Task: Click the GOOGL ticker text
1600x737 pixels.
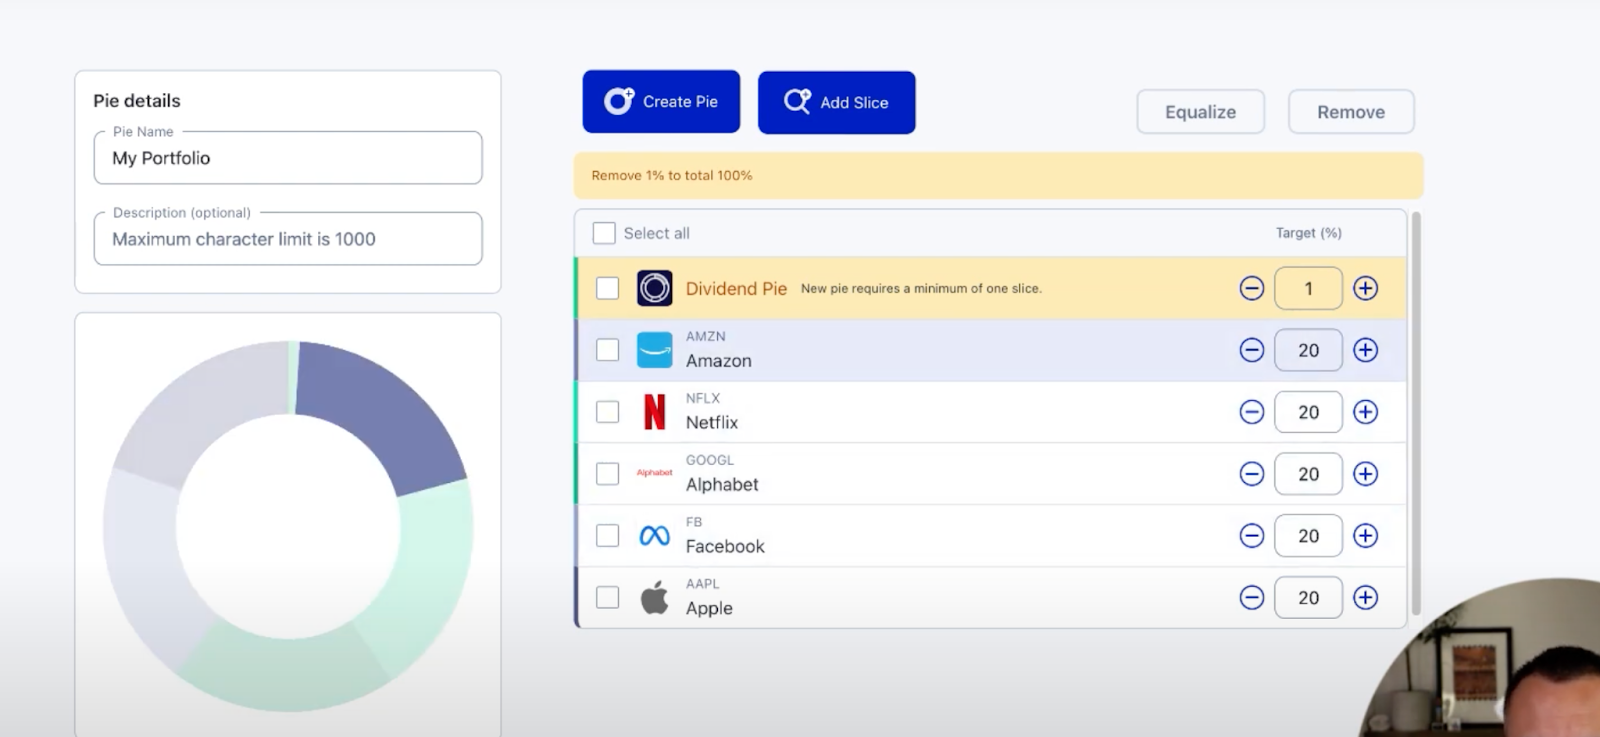Action: [x=710, y=460]
